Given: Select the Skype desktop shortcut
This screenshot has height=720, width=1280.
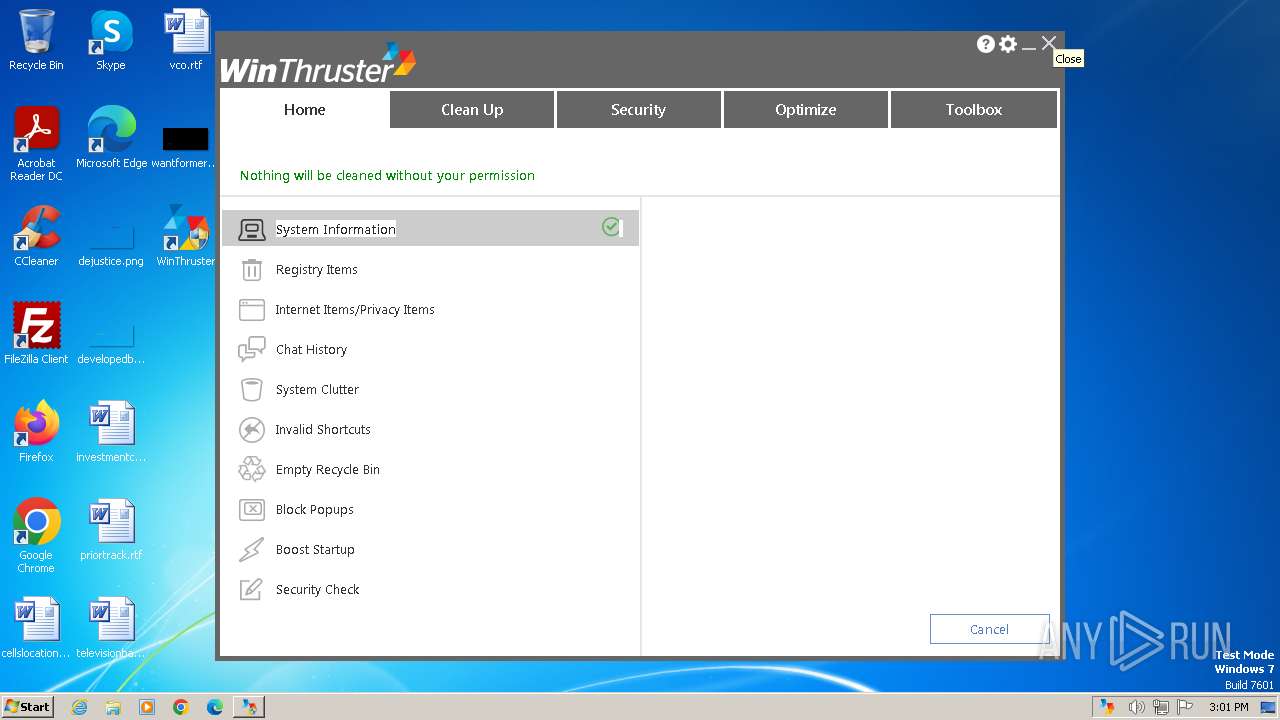Looking at the screenshot, I should pos(111,40).
